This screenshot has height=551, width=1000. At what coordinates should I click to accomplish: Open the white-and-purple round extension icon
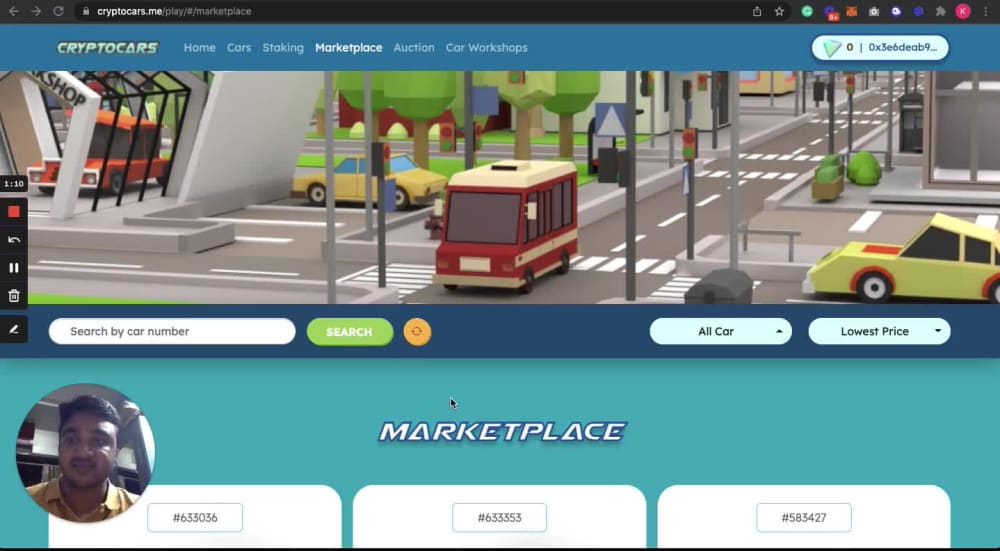896,11
